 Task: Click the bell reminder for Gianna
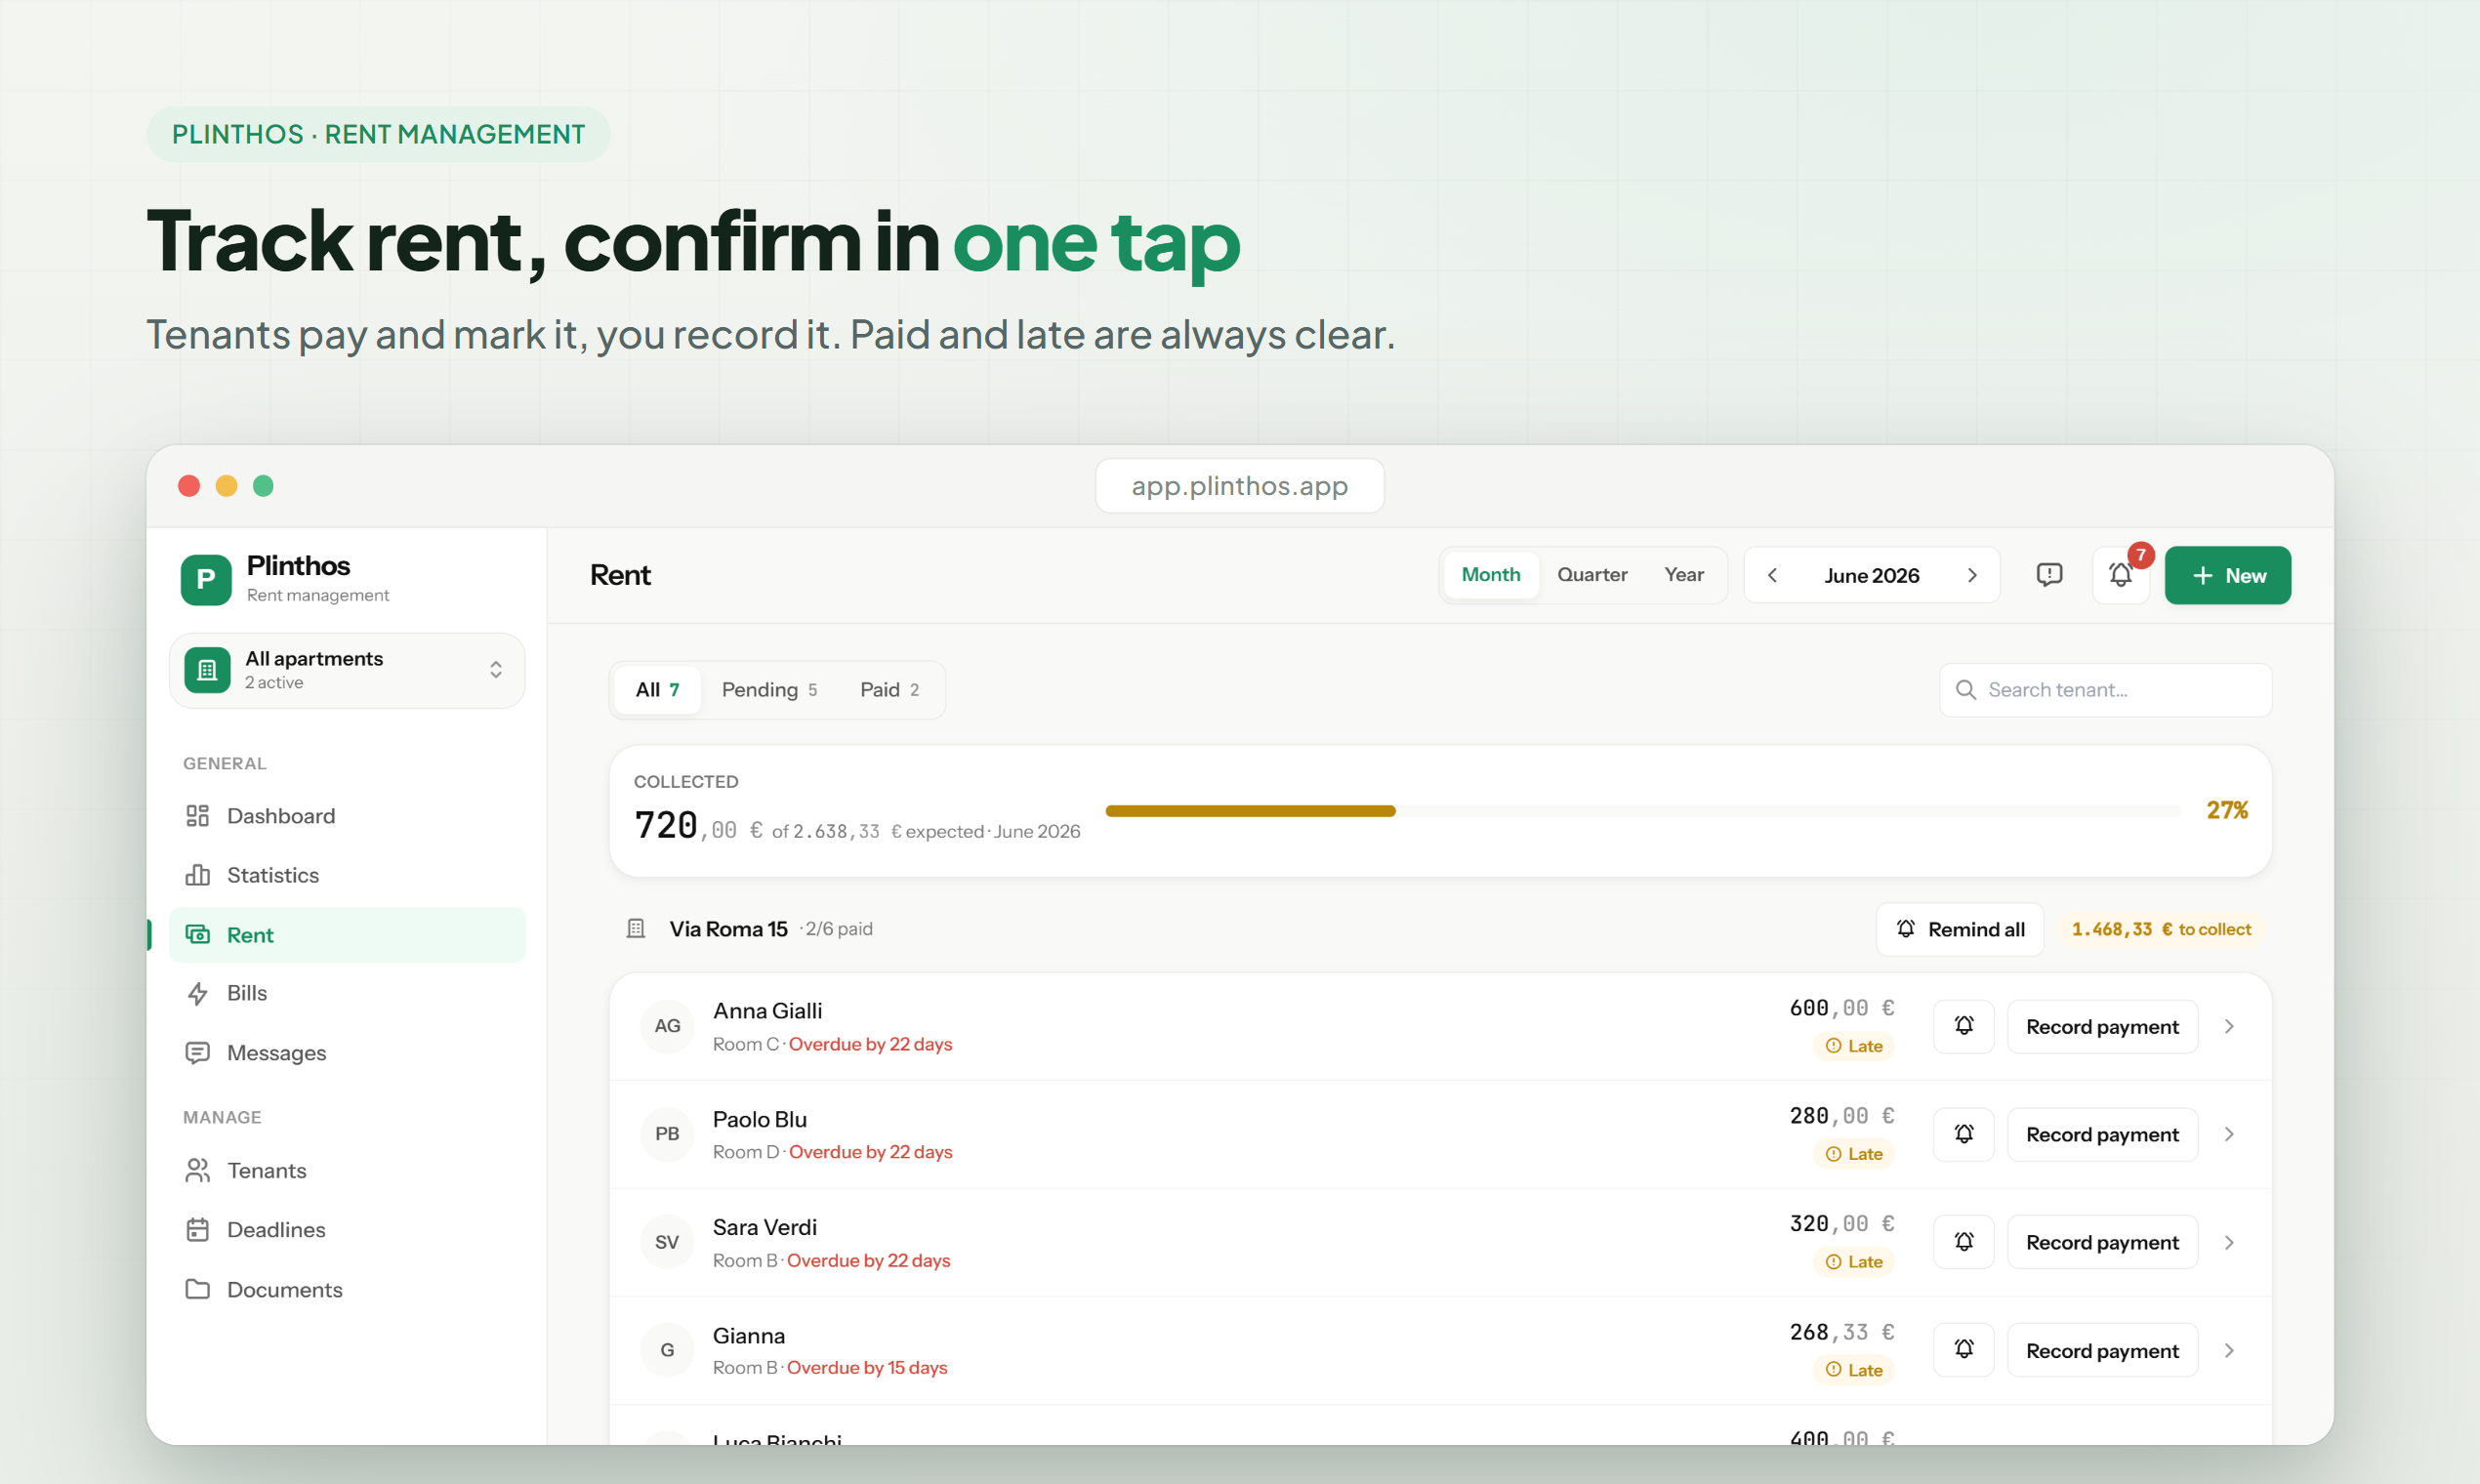click(1964, 1350)
